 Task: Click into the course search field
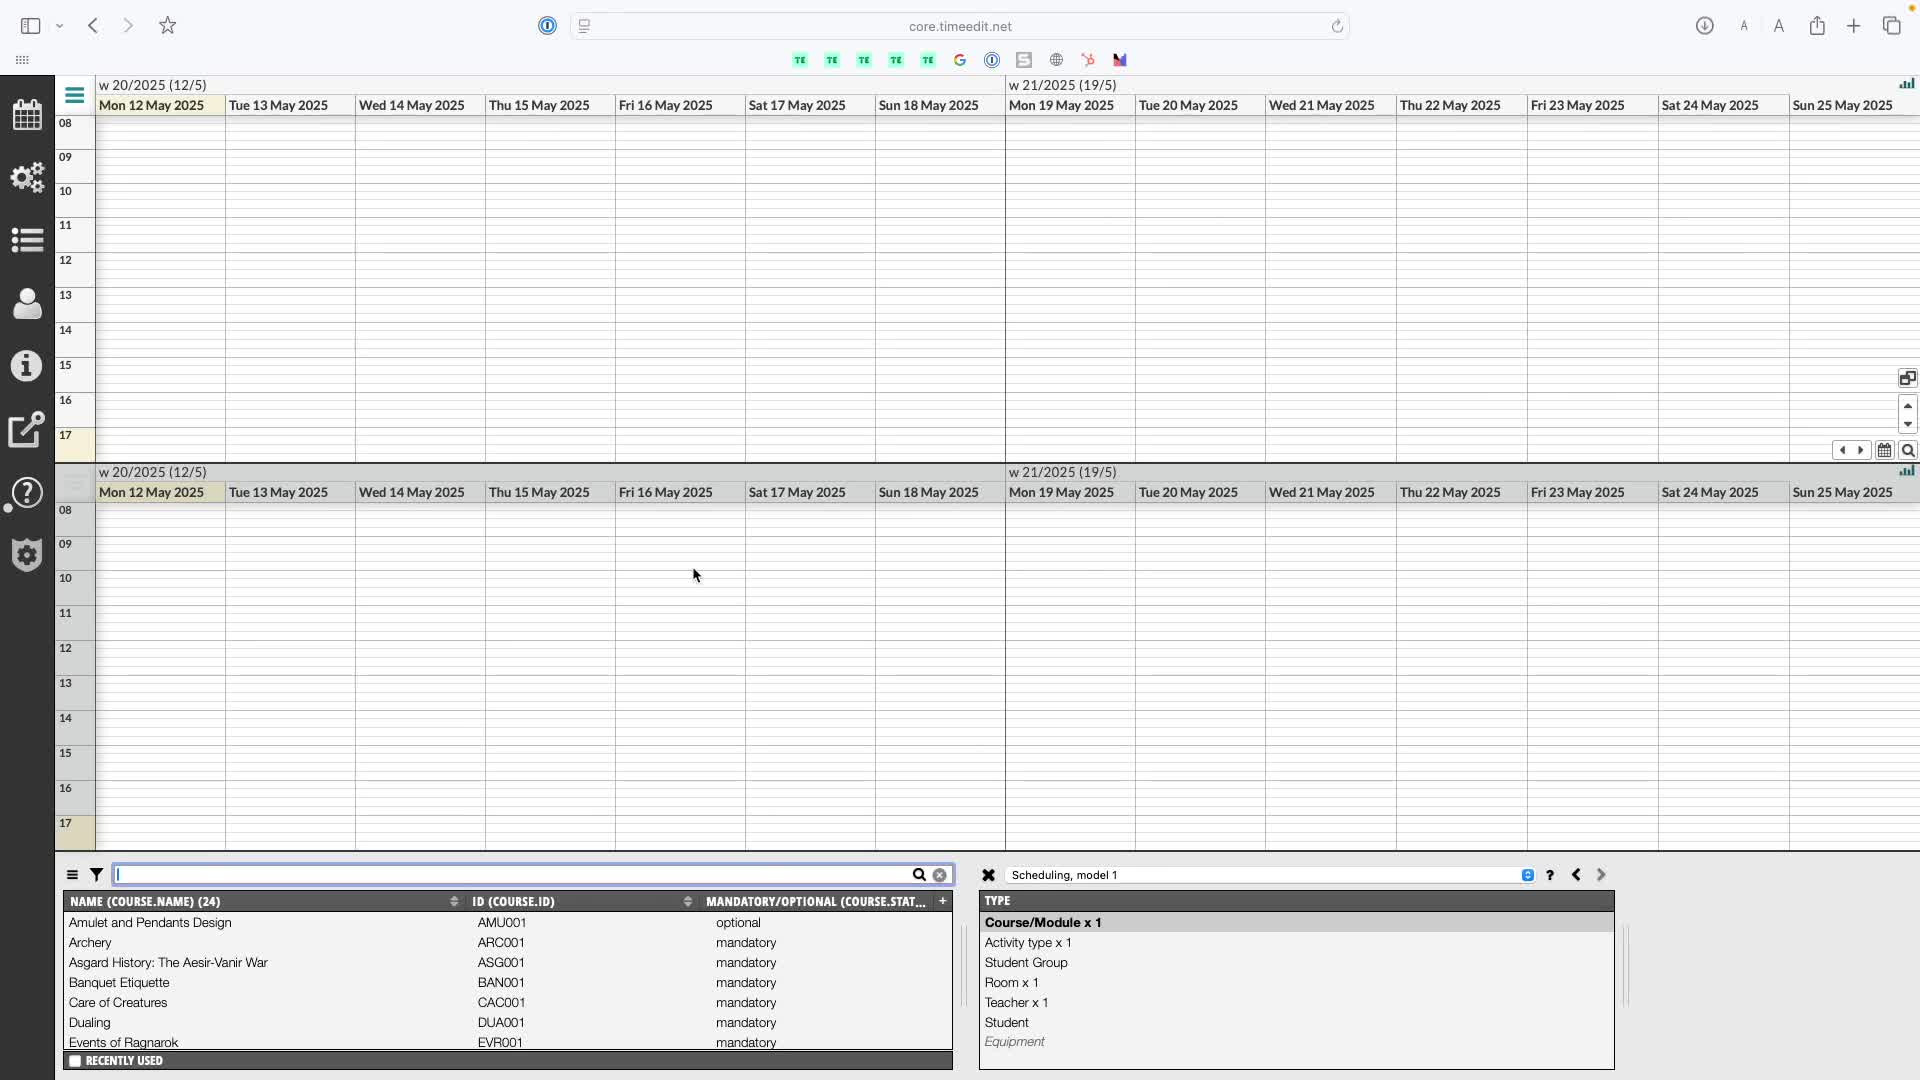(x=510, y=875)
